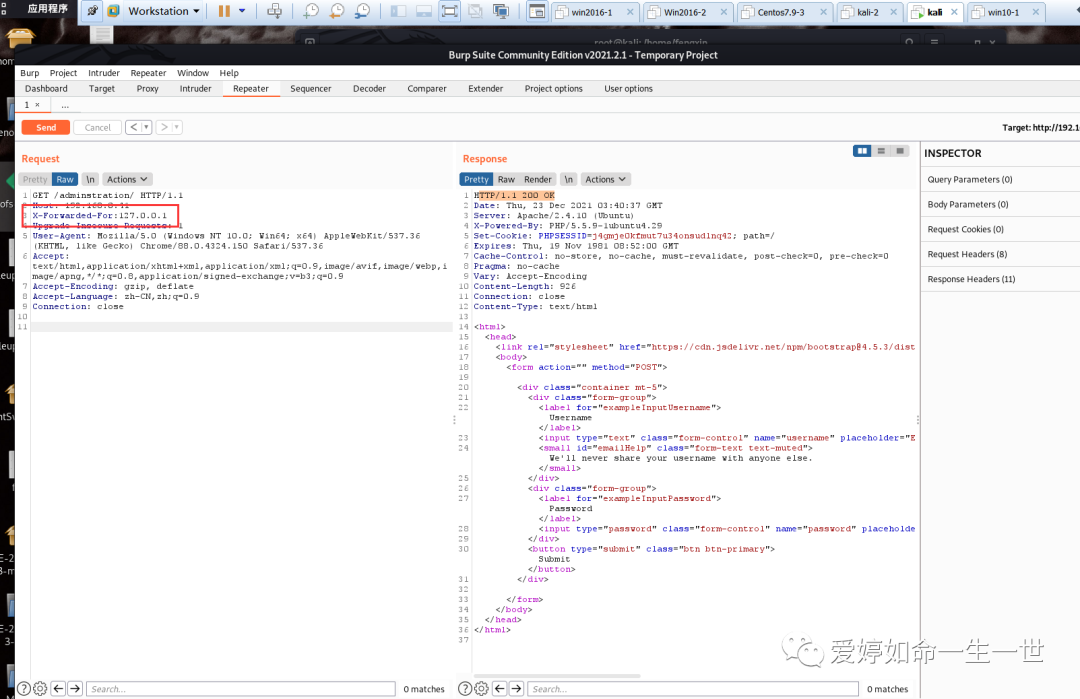The image size is (1080, 699).
Task: Expand Response Headers (11) in the Inspector
Action: (1000, 278)
